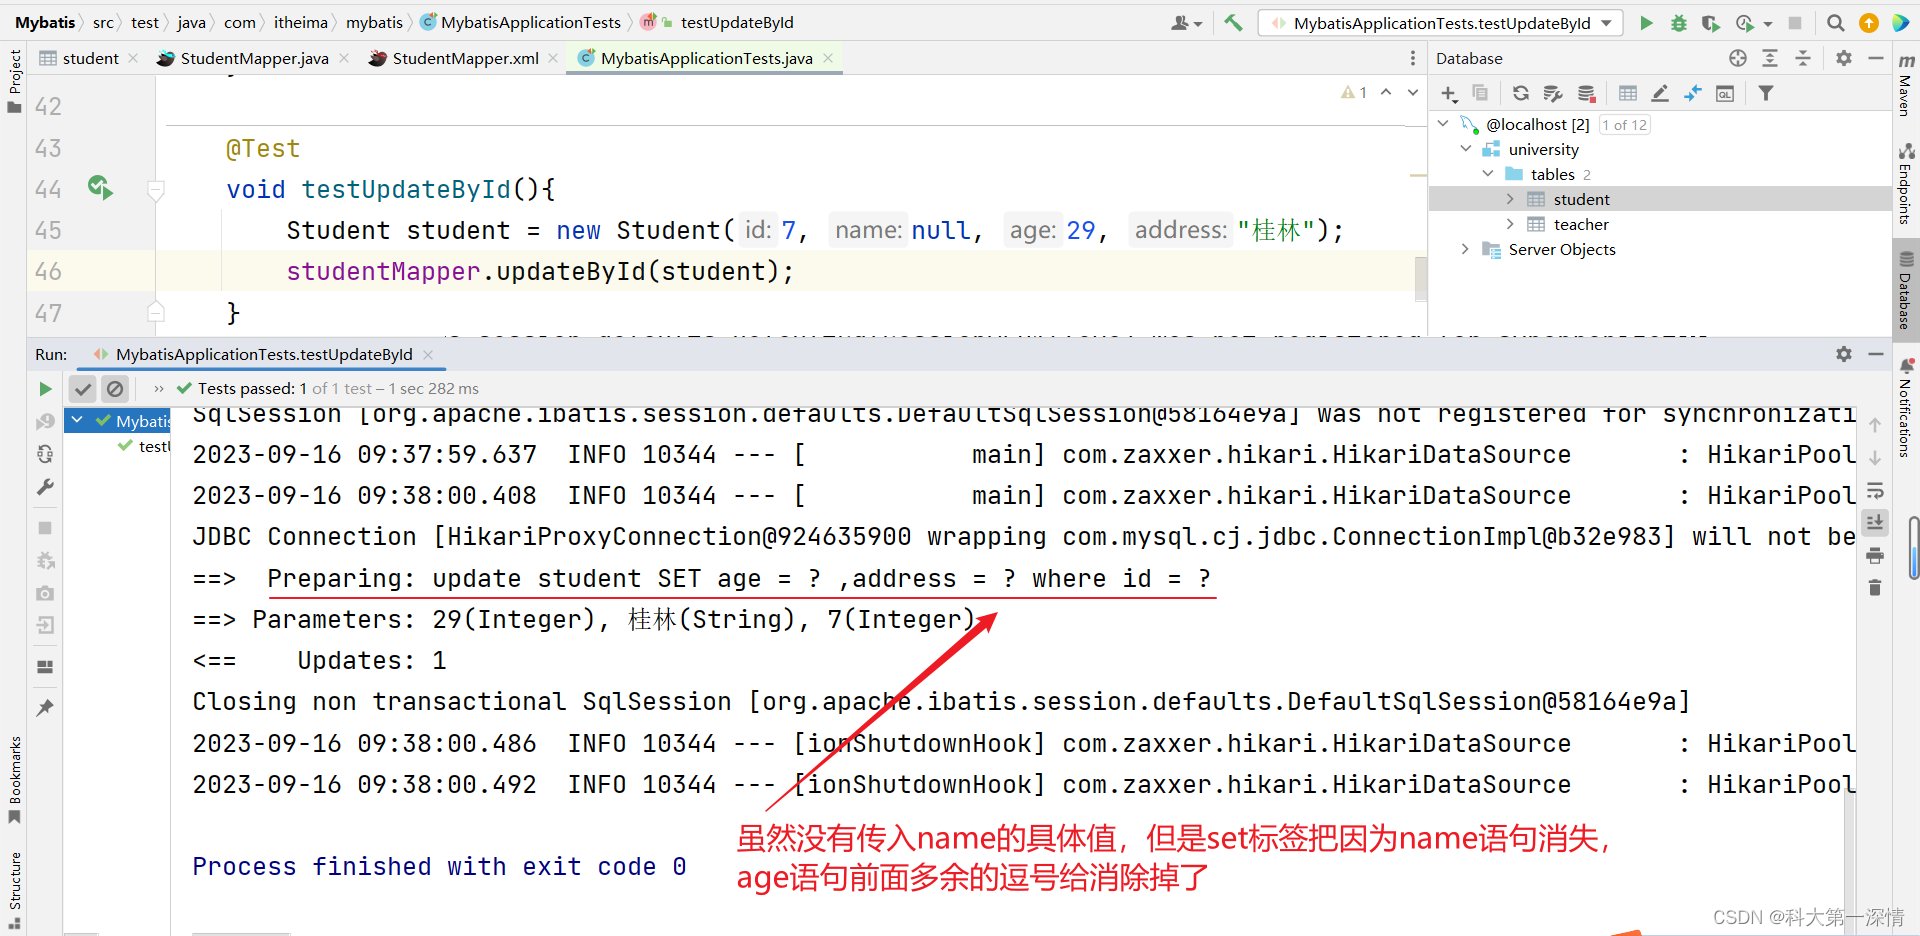Viewport: 1920px width, 936px height.
Task: Expand the teacher table node
Action: [x=1510, y=224]
